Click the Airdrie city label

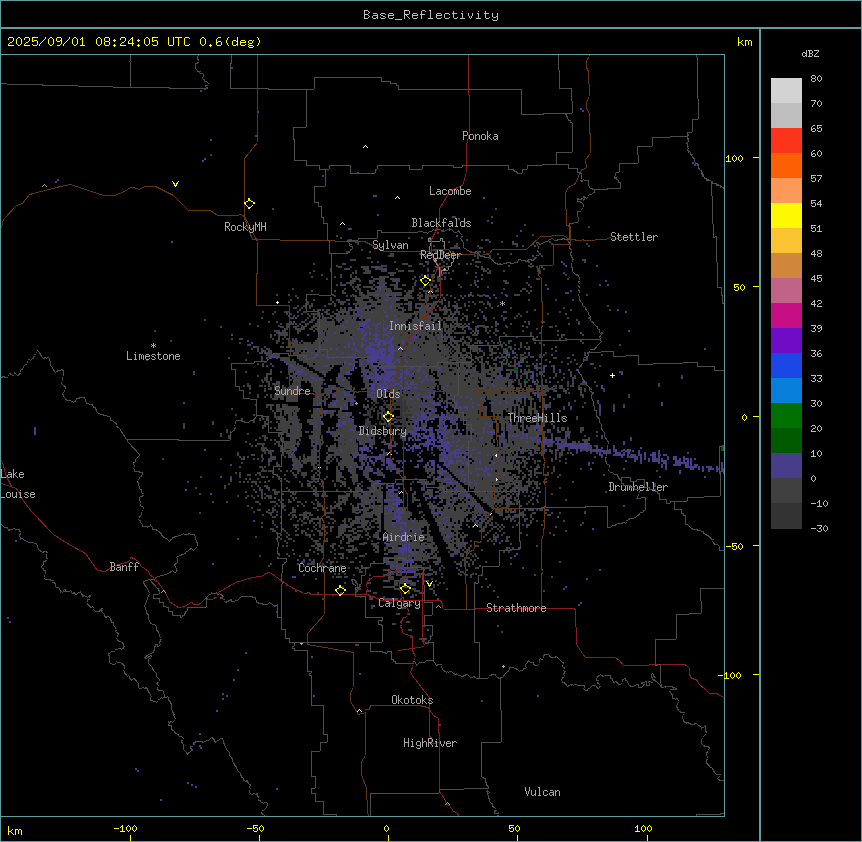(x=404, y=537)
